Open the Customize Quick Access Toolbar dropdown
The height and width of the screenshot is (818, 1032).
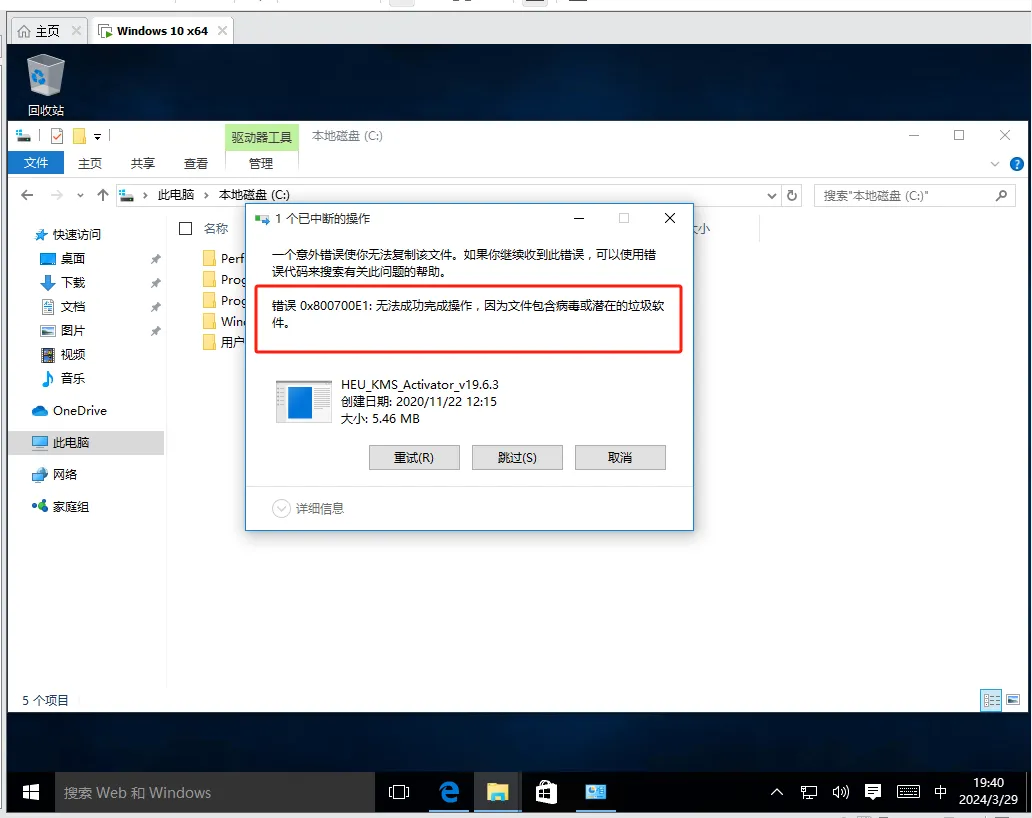pos(97,136)
